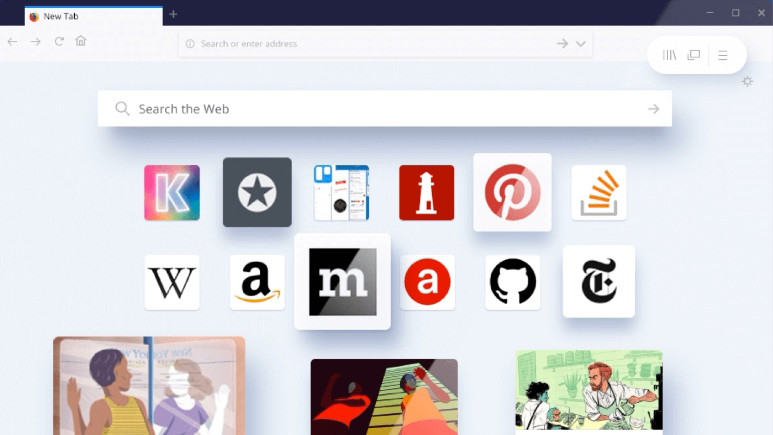Open the red circle a top site tile
The image size is (773, 435).
point(427,282)
